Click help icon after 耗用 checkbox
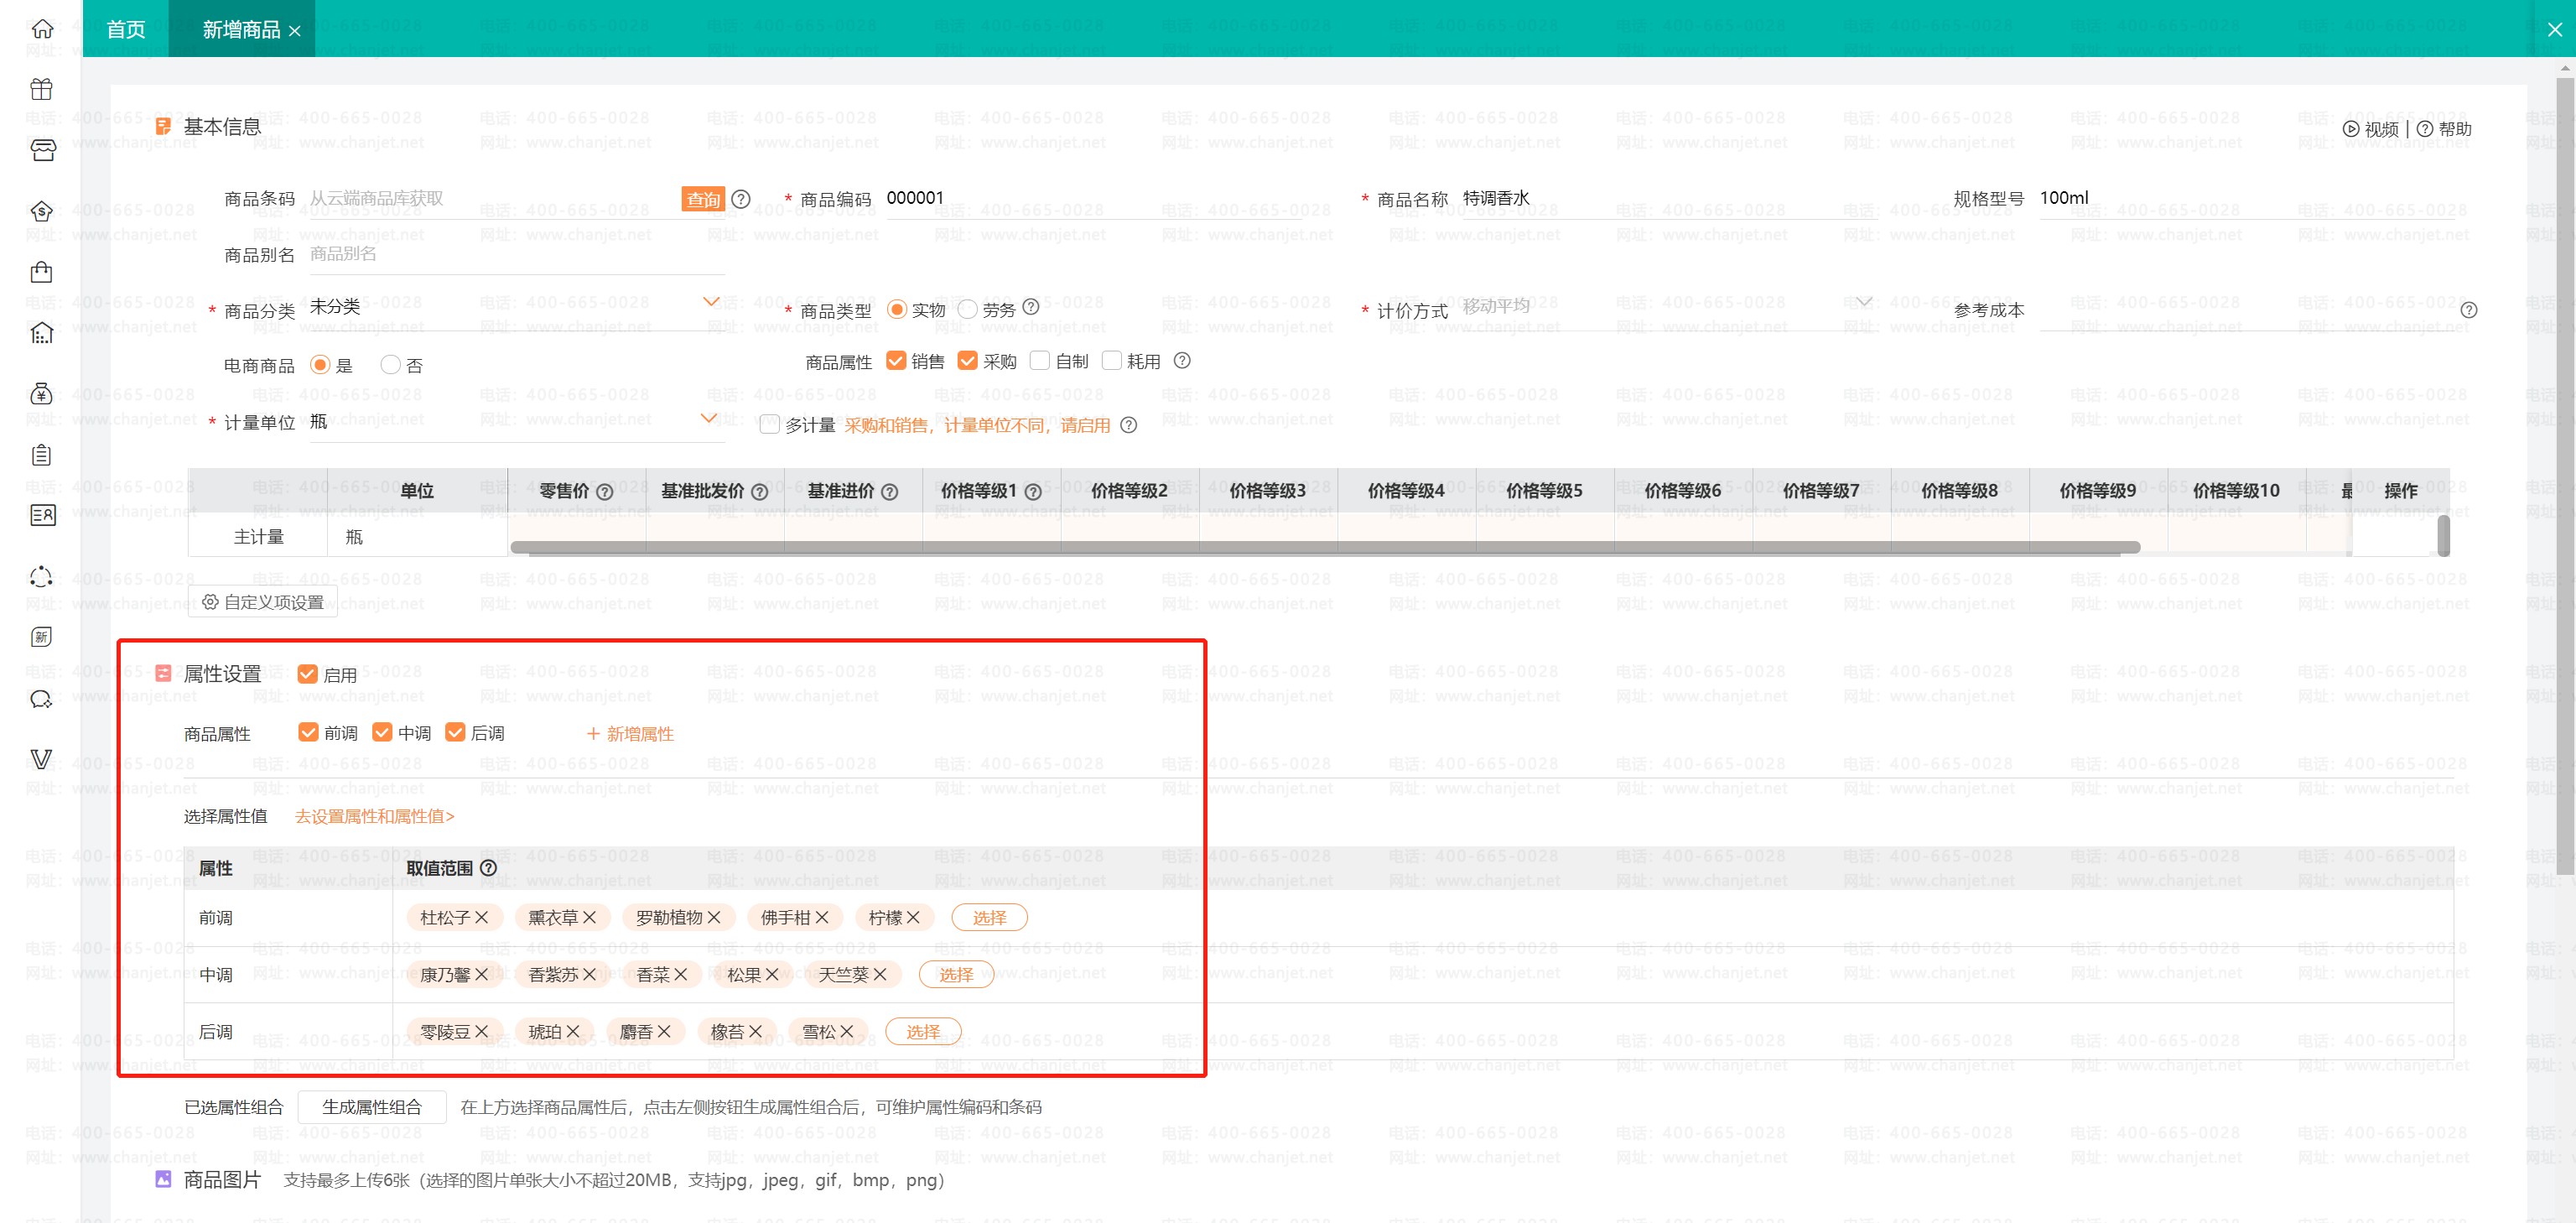The image size is (2576, 1223). pos(1182,360)
